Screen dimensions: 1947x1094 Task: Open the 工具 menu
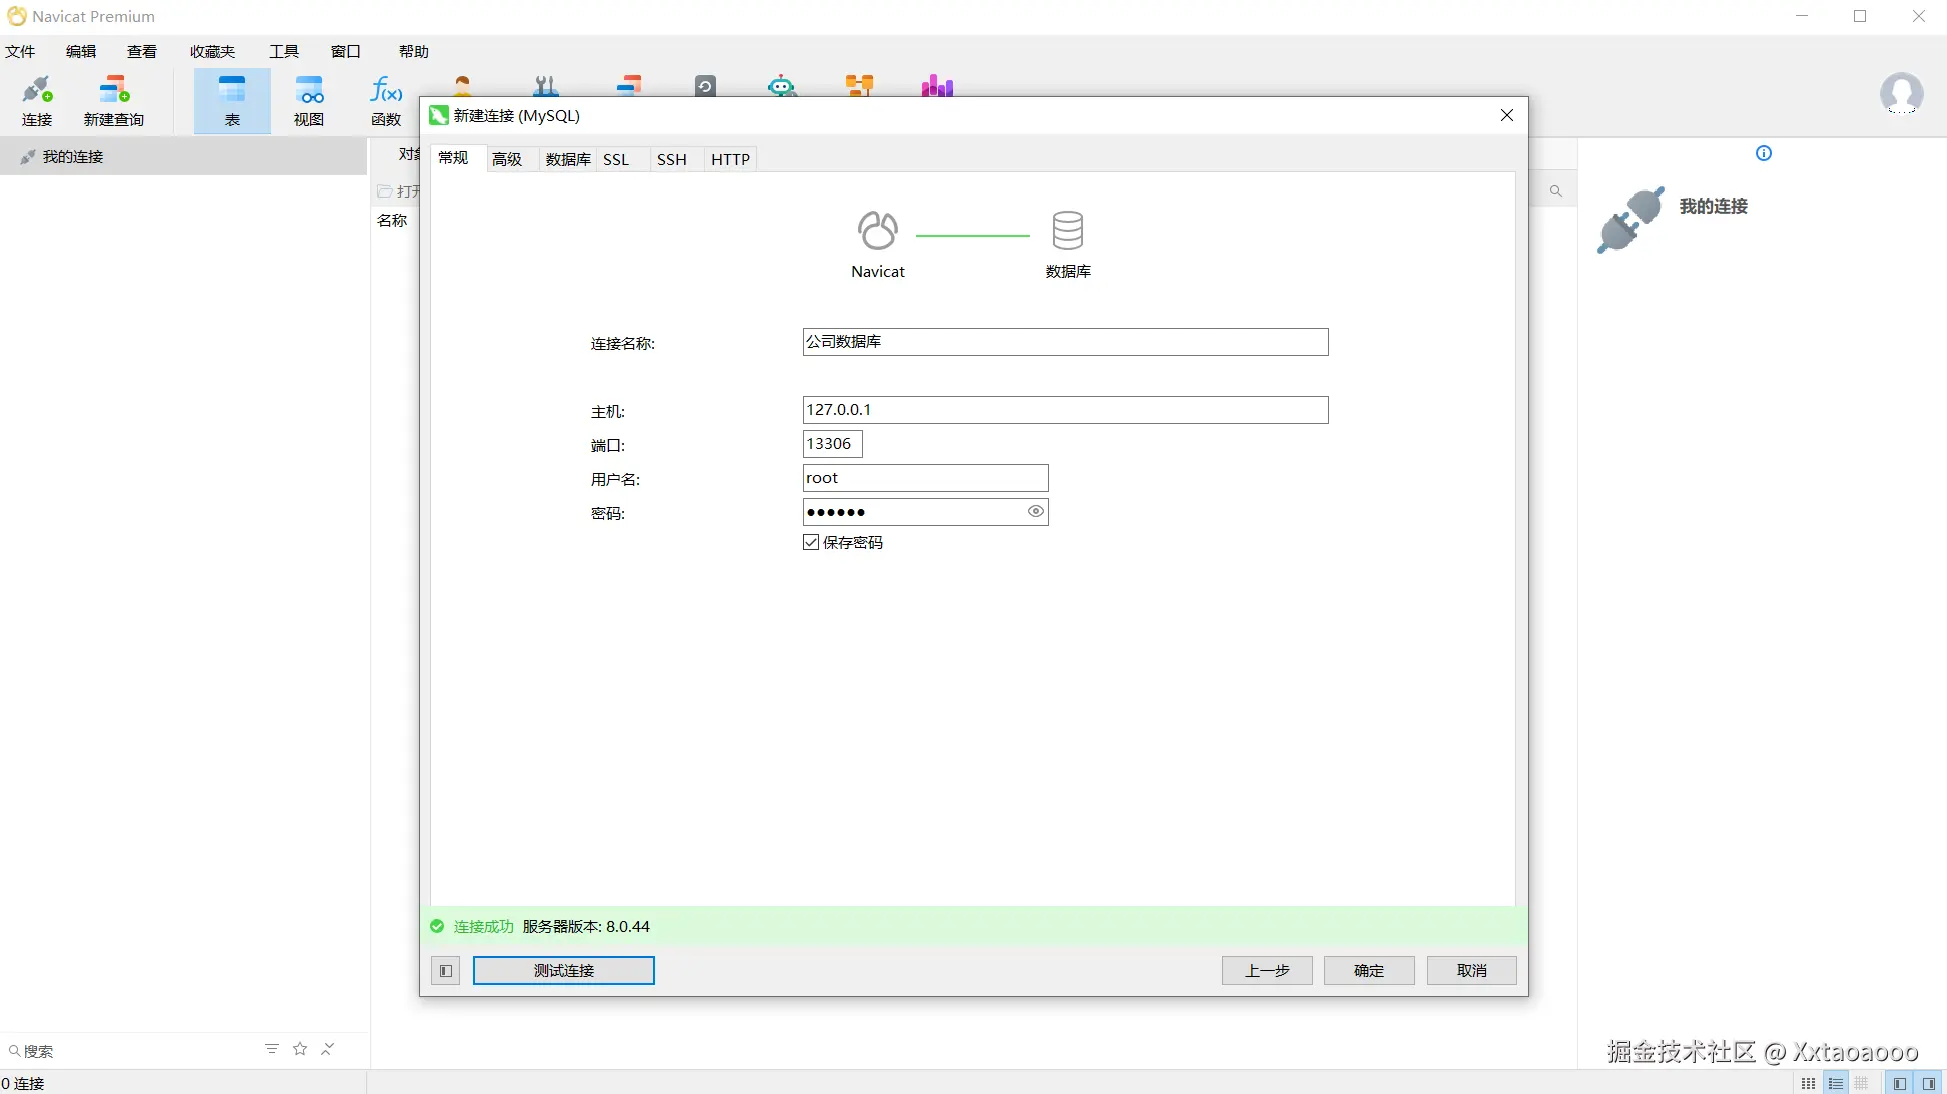[x=284, y=52]
